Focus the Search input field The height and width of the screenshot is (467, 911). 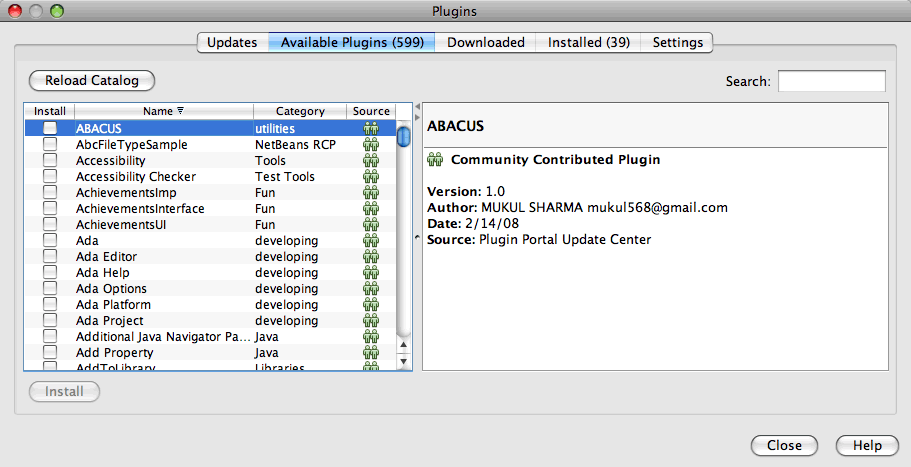[831, 81]
